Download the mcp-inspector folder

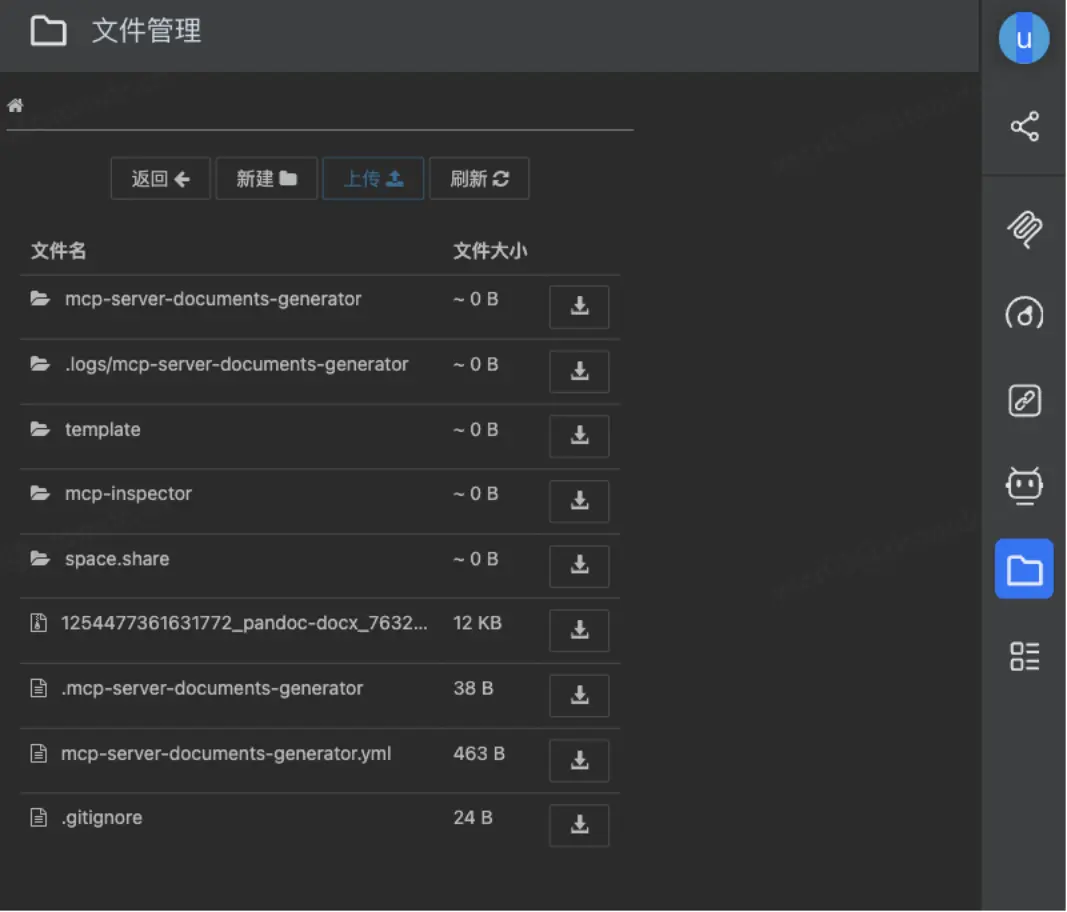click(x=579, y=502)
